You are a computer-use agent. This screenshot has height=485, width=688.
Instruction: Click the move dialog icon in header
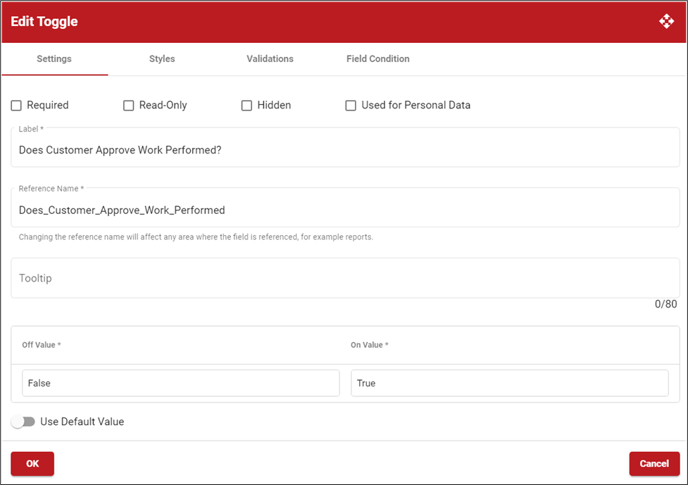[x=666, y=21]
